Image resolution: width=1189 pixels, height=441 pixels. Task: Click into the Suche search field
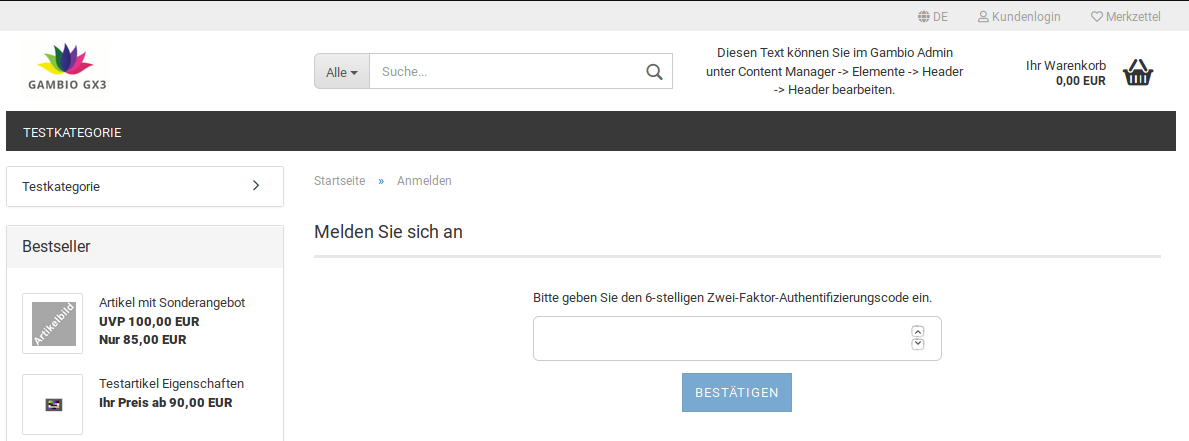(505, 72)
